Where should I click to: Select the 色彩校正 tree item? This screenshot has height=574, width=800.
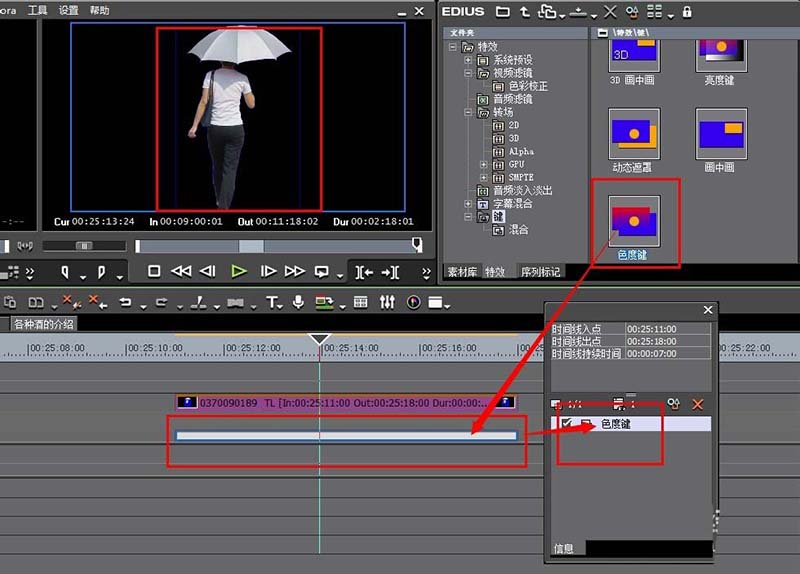528,86
